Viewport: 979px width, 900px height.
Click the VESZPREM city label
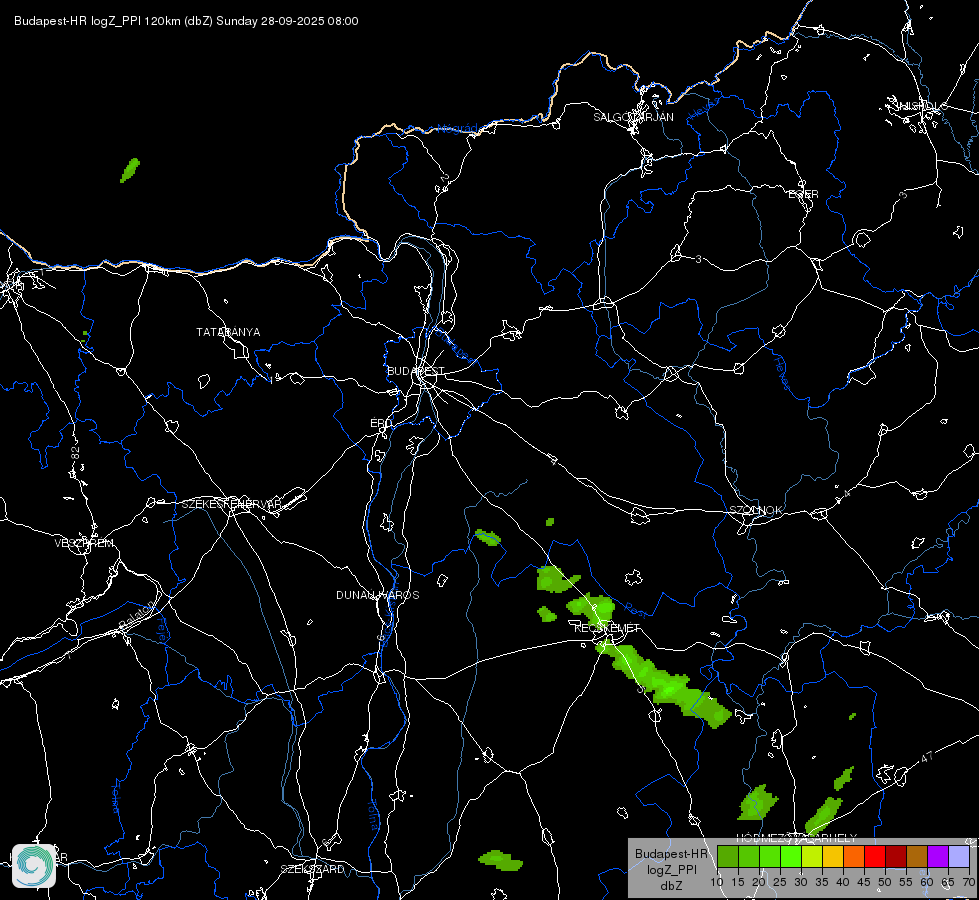(84, 543)
